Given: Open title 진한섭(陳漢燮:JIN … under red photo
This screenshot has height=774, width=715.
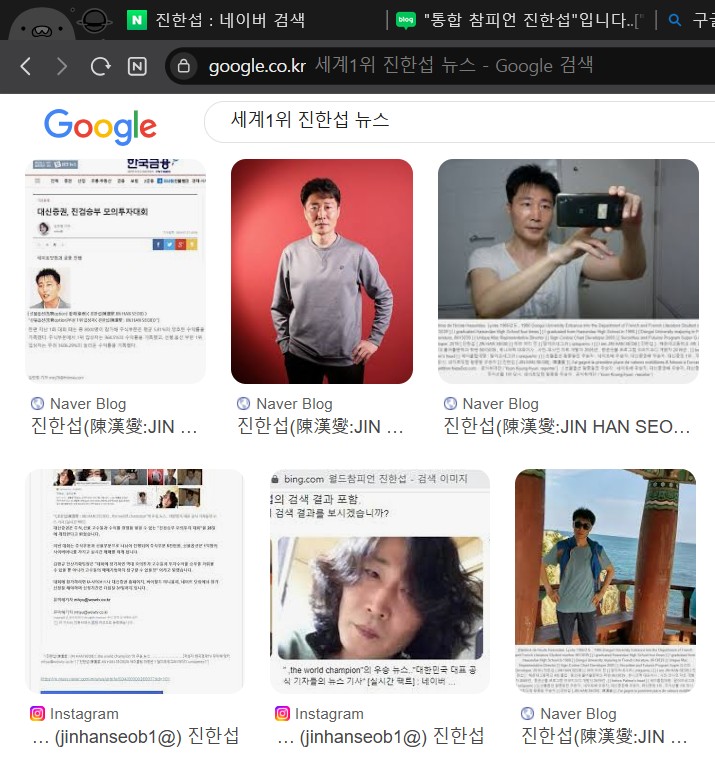Looking at the screenshot, I should [320, 426].
